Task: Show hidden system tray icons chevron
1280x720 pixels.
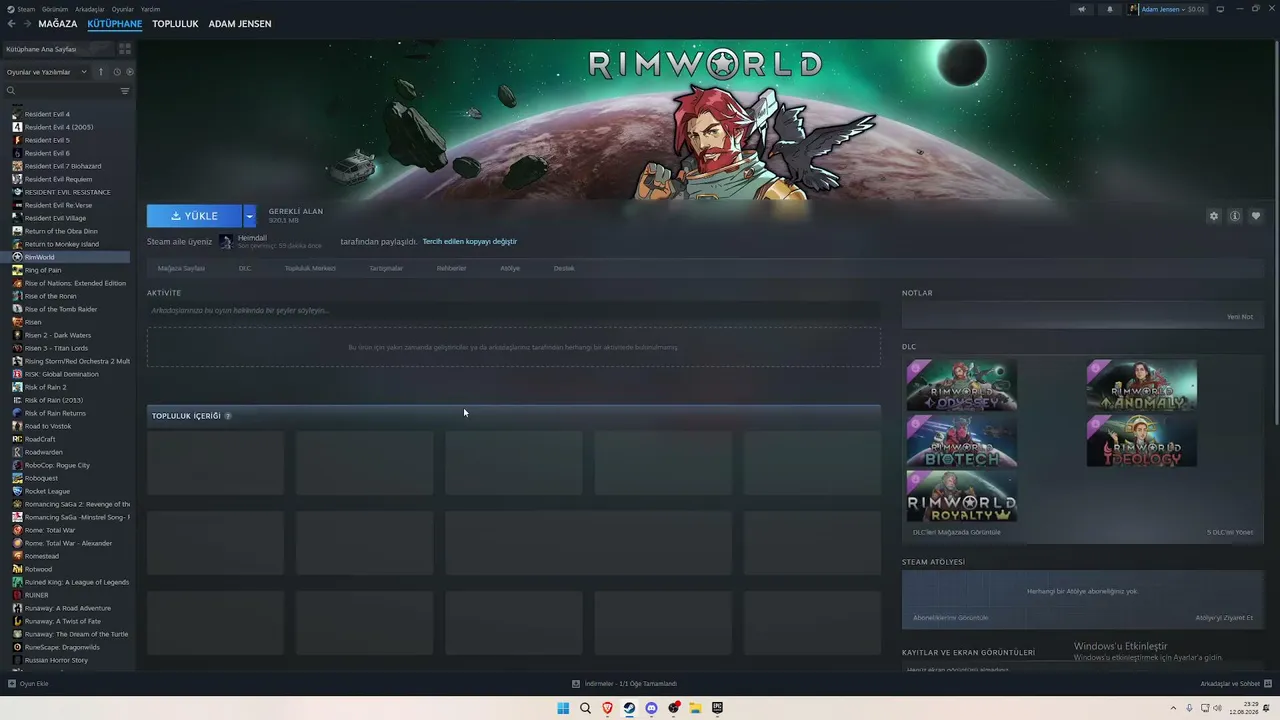Action: point(1174,708)
